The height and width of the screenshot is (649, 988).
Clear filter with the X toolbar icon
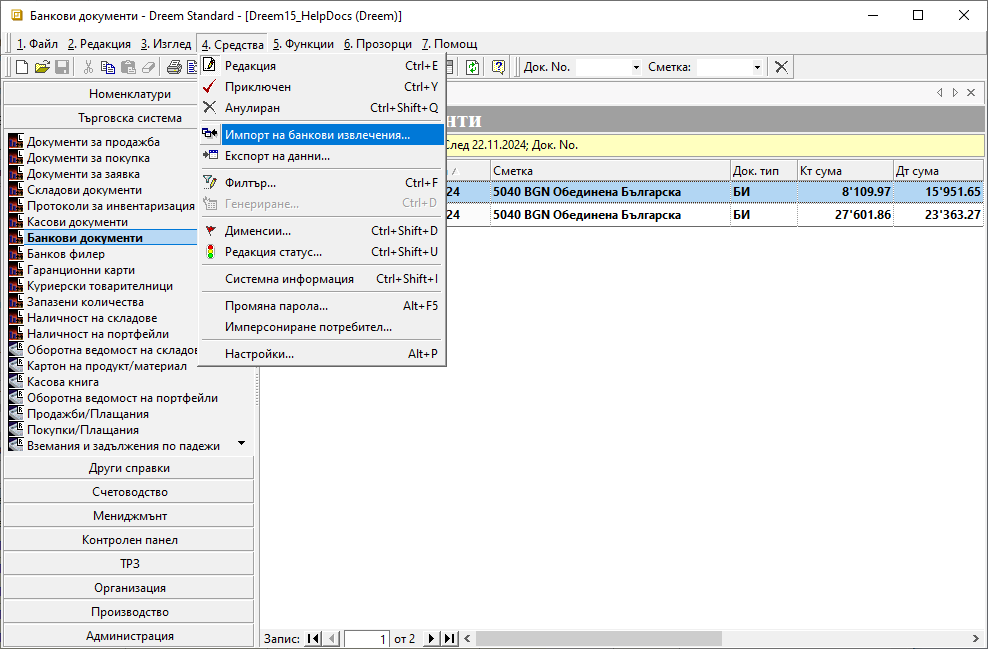[x=781, y=67]
